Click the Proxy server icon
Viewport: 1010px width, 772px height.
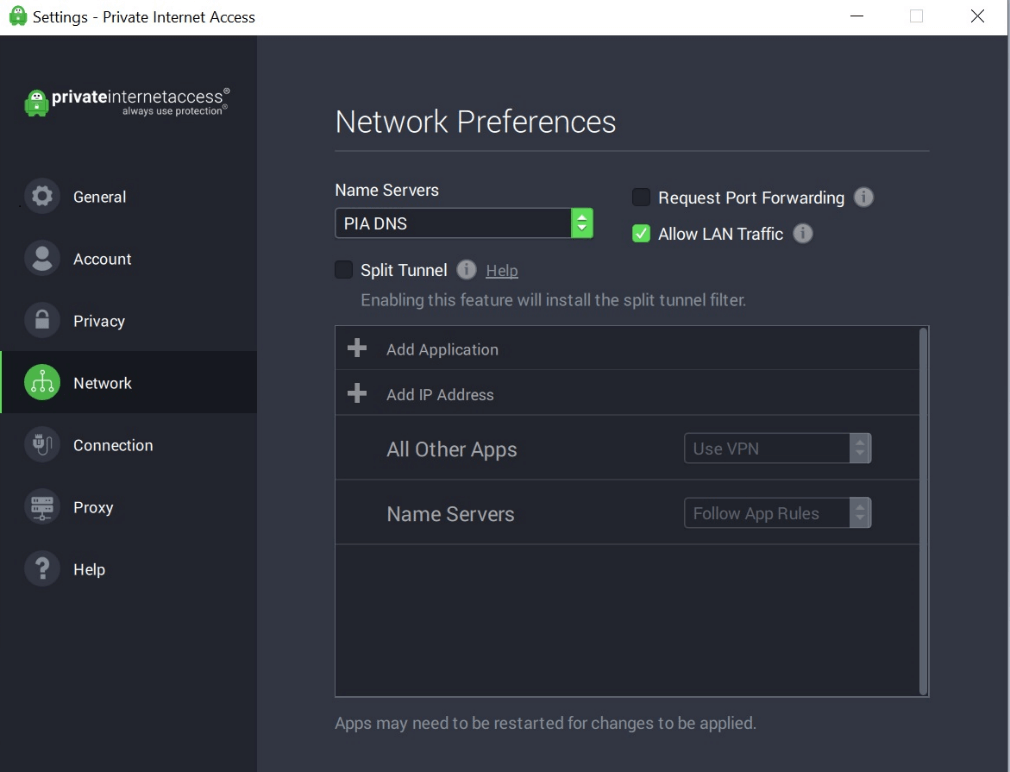coord(42,507)
